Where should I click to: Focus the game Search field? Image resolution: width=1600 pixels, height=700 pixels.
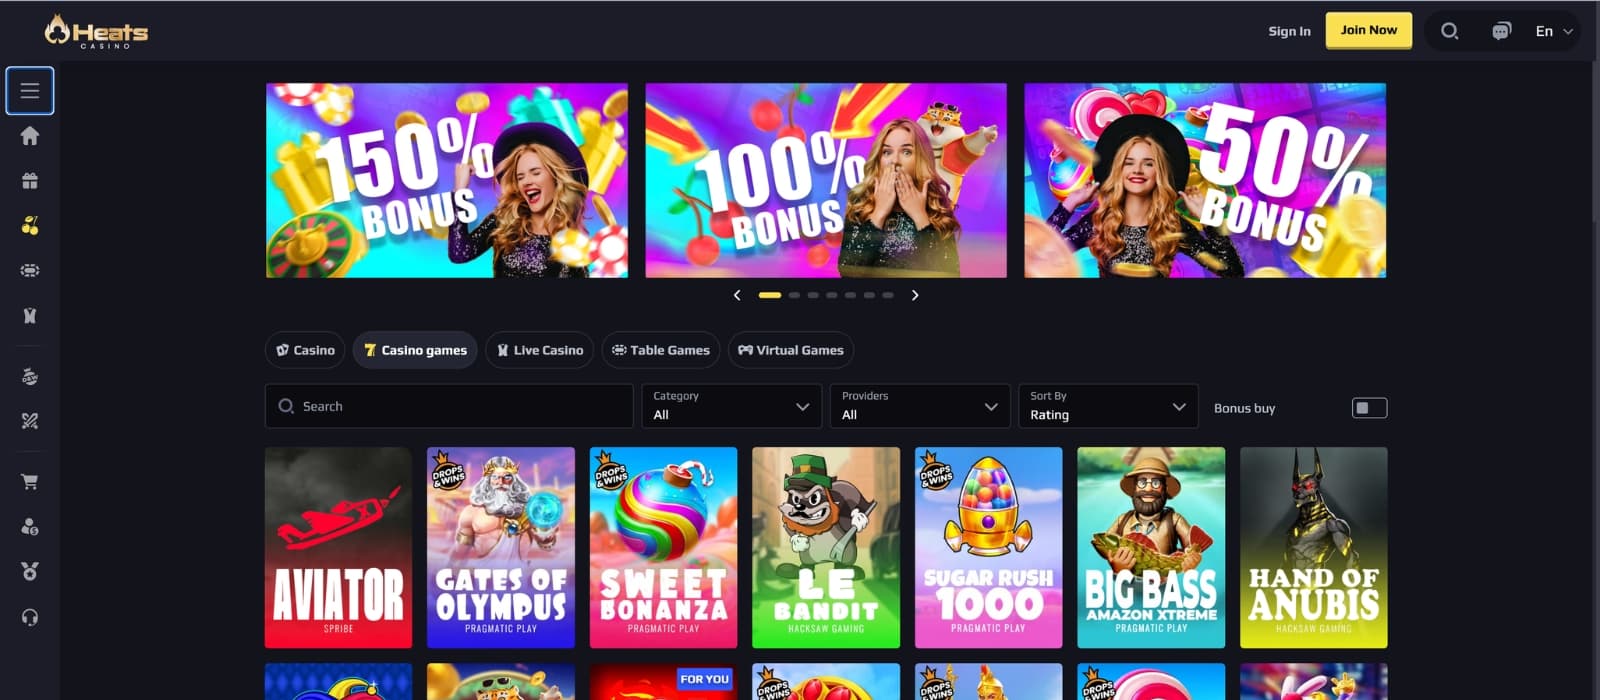click(449, 406)
